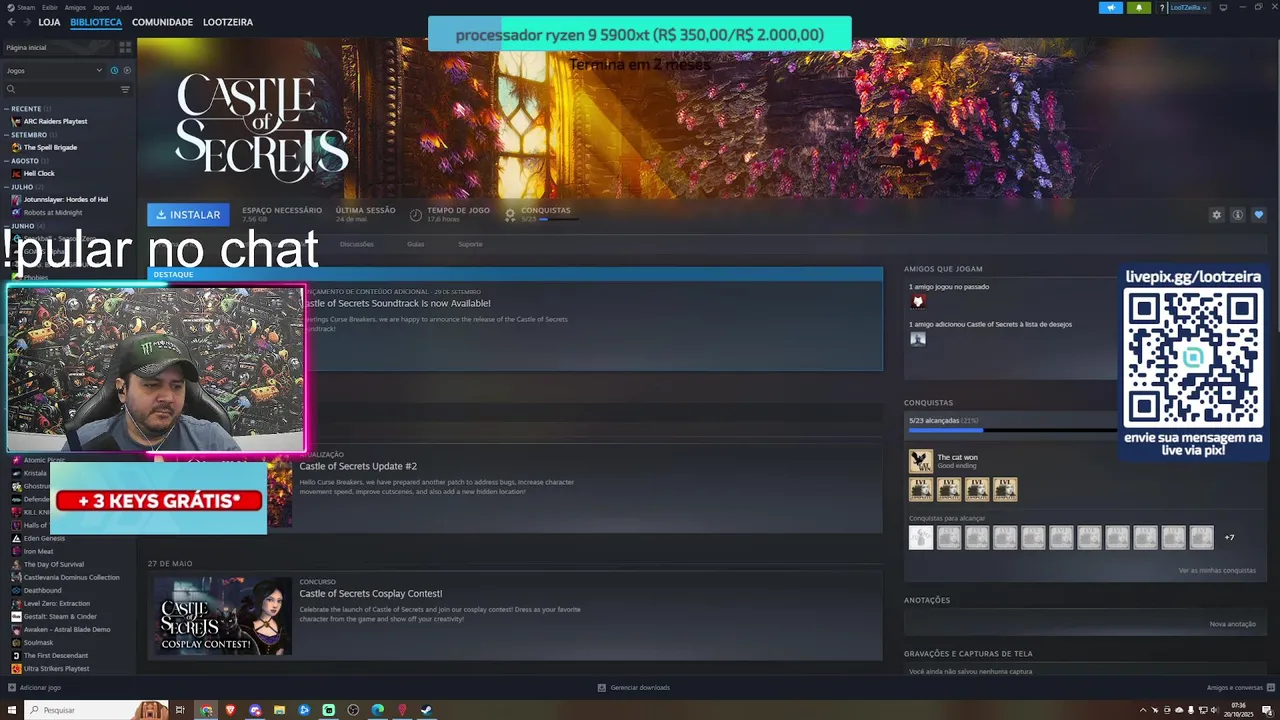Click the blue INSTALAR button
This screenshot has width=1280, height=720.
(x=188, y=214)
